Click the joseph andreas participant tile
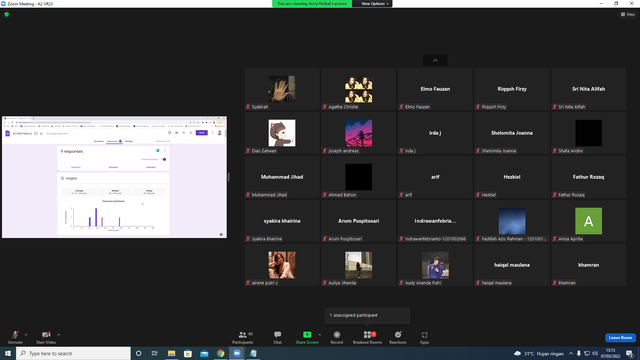This screenshot has height=360, width=640. 358,133
